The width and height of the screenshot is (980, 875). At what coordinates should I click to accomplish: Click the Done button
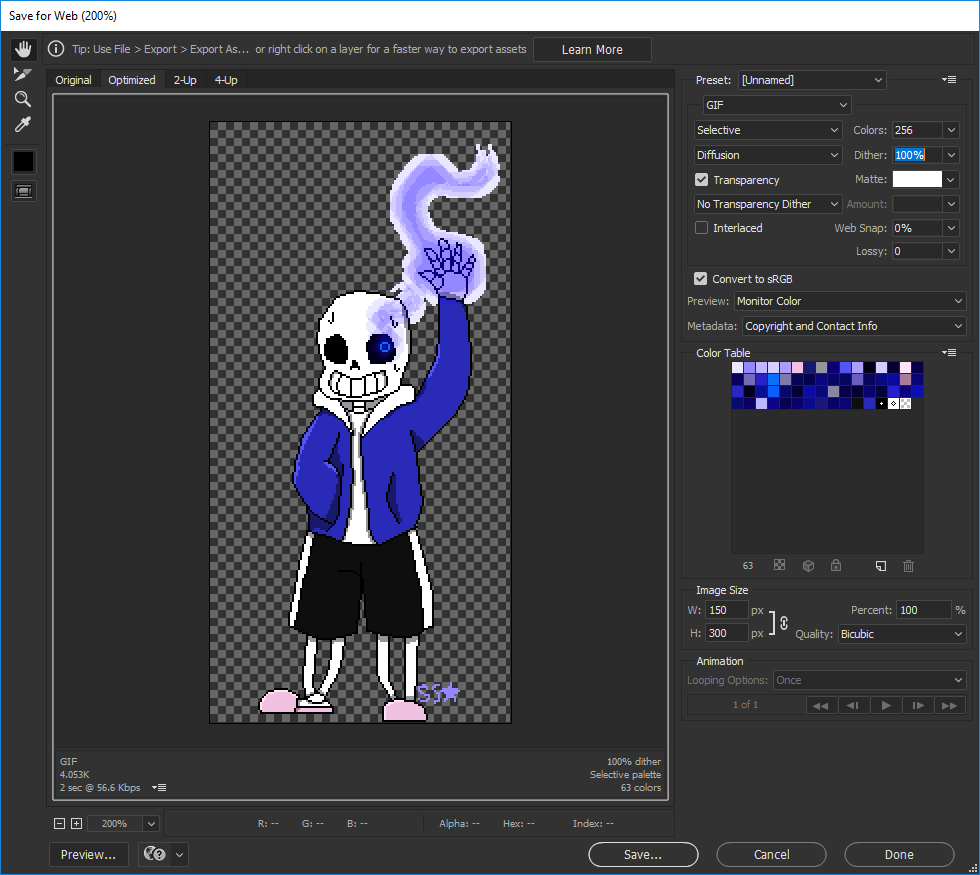coord(899,854)
